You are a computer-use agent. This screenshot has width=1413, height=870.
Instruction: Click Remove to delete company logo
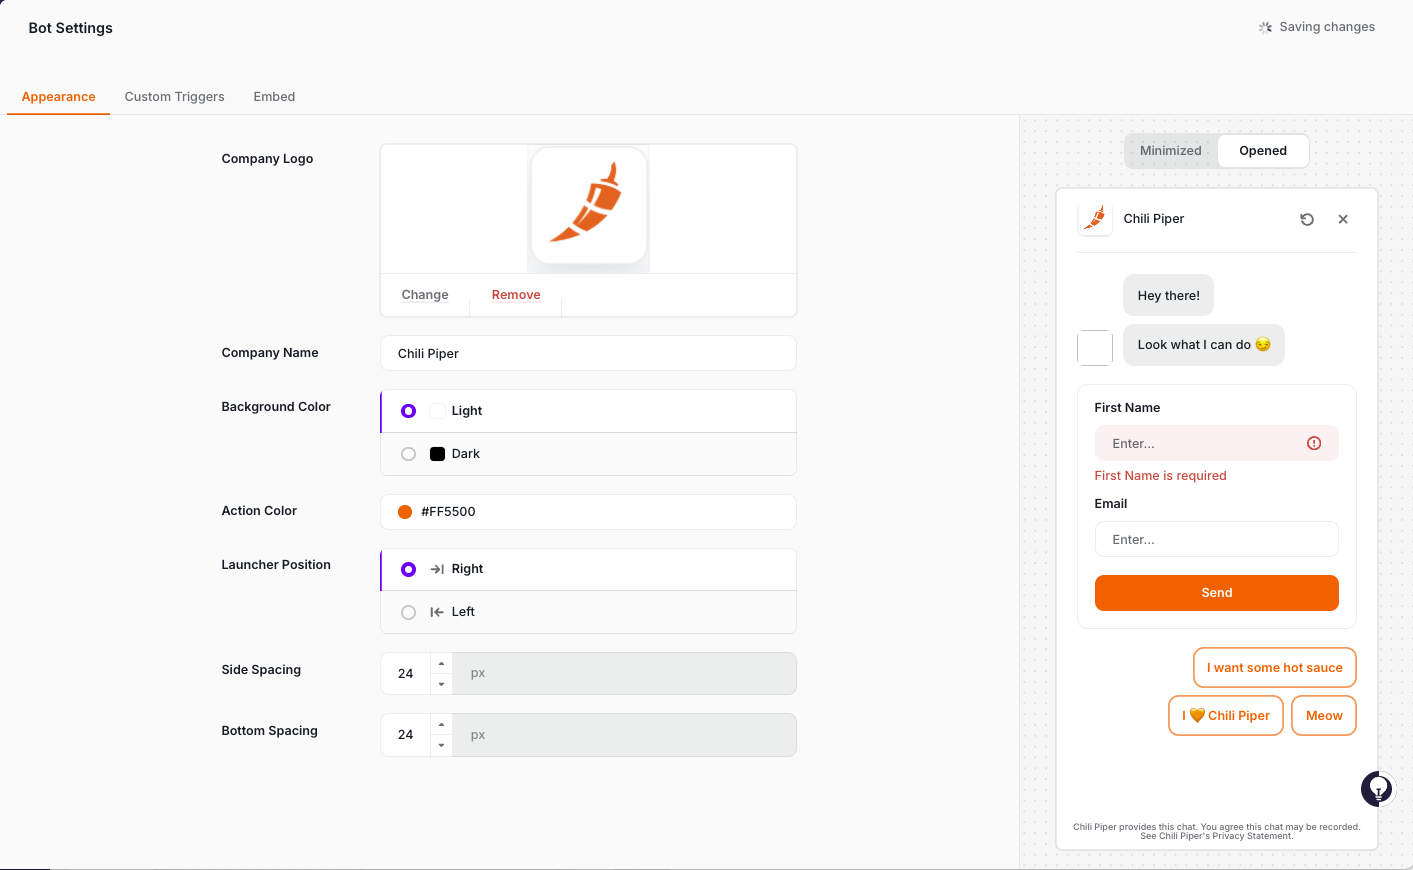pyautogui.click(x=516, y=295)
